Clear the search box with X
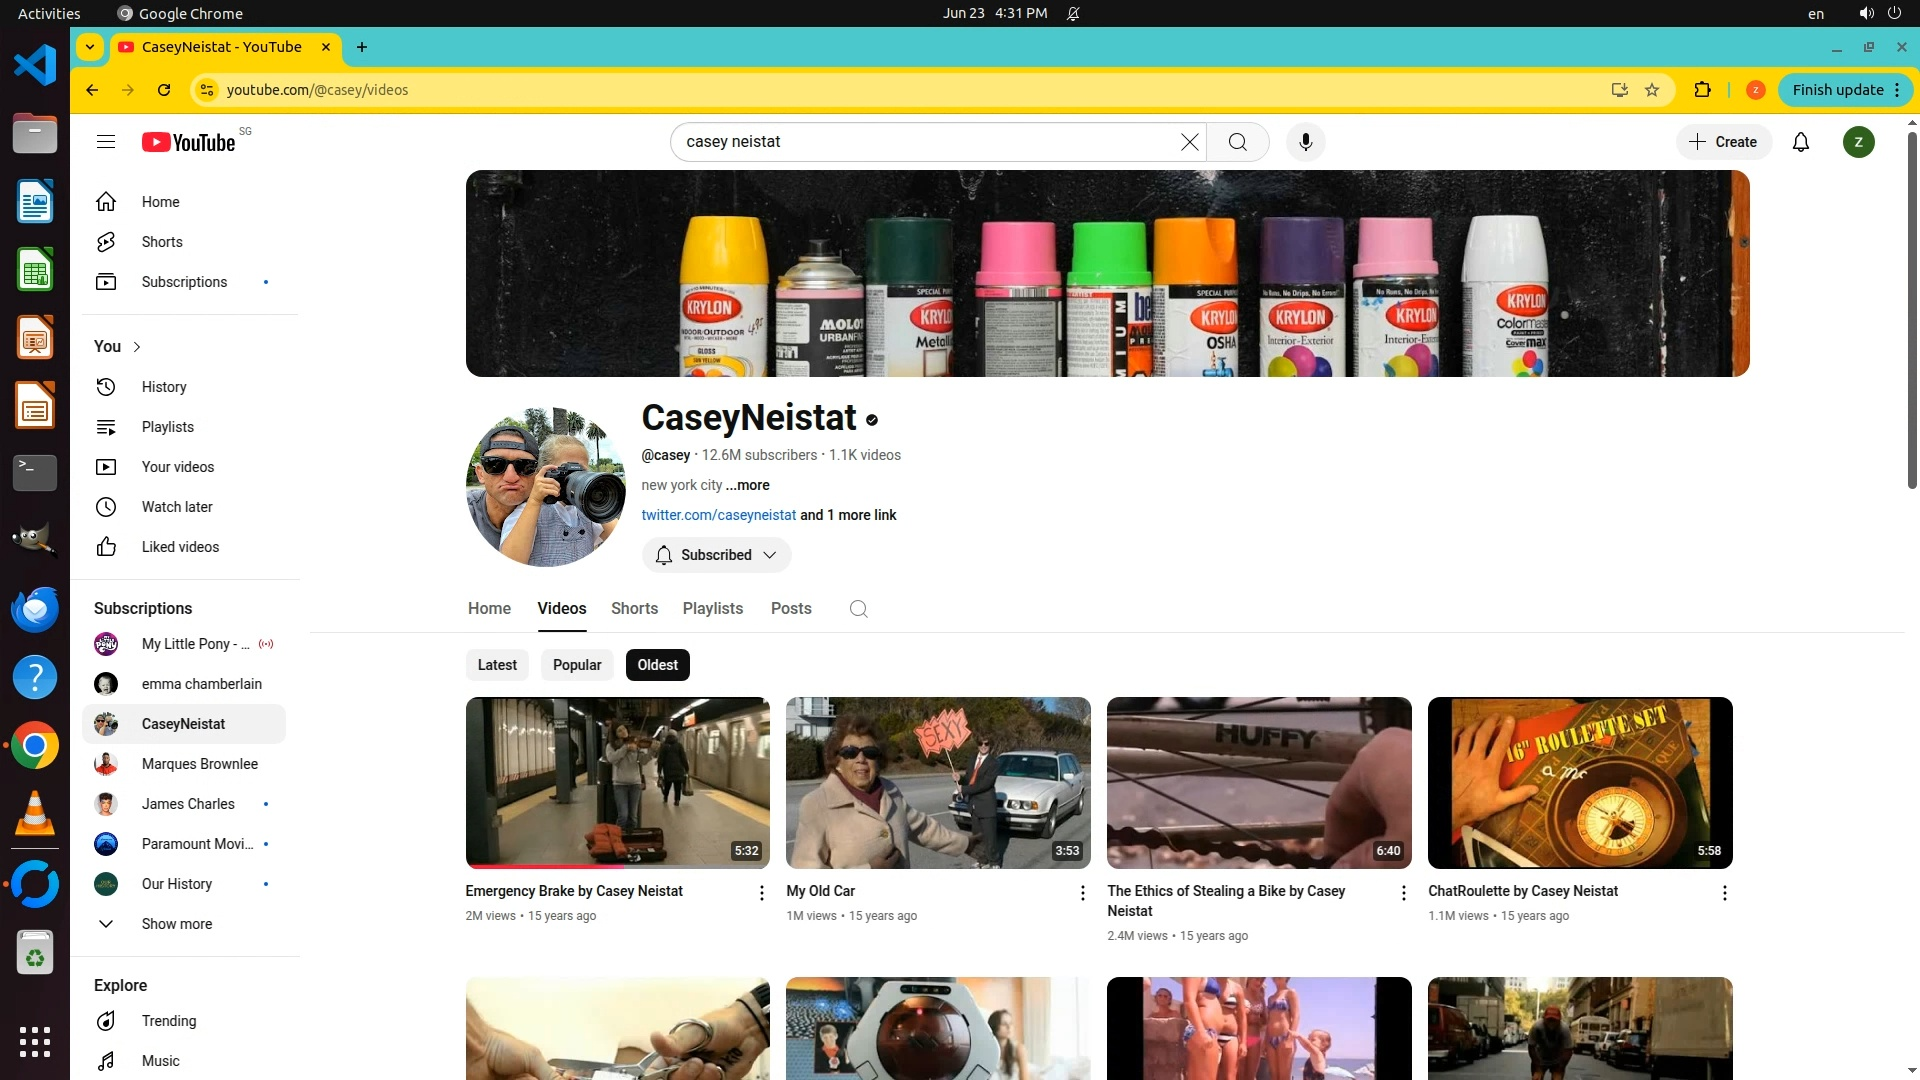 coord(1189,142)
